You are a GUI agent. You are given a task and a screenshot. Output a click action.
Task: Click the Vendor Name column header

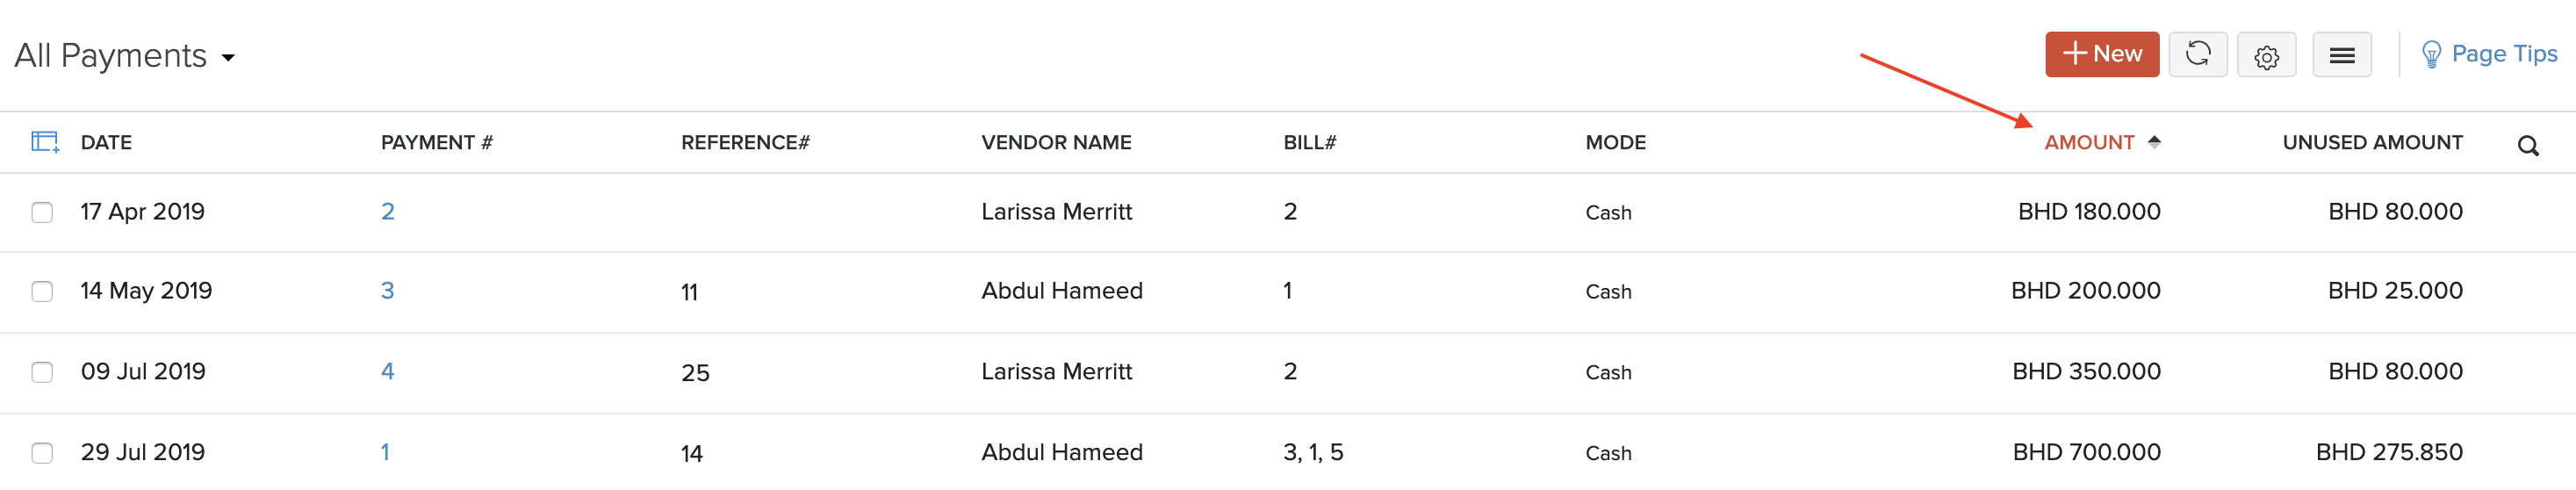(1056, 142)
